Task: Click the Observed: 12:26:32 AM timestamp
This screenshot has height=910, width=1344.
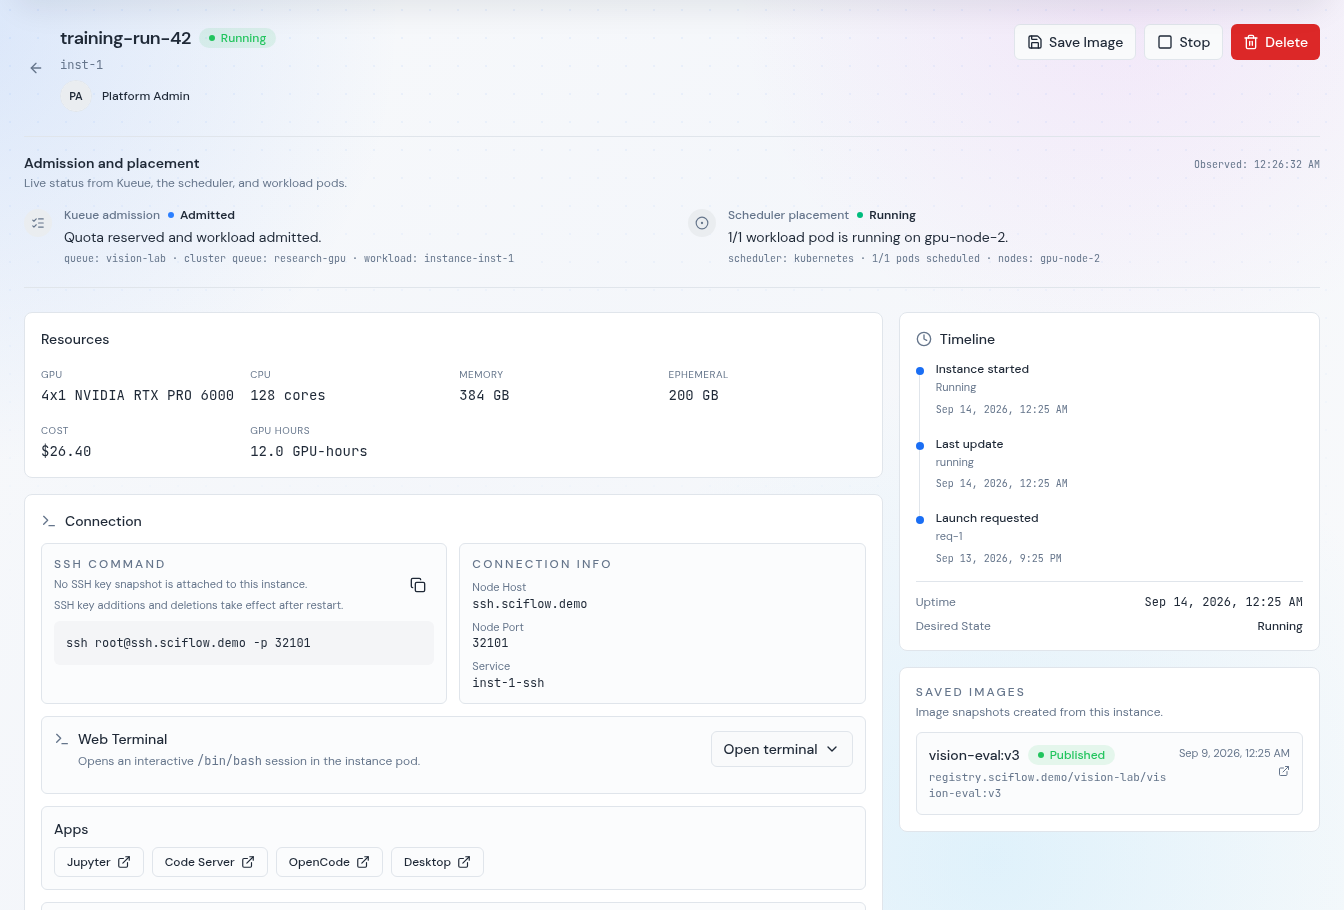Action: coord(1257,164)
